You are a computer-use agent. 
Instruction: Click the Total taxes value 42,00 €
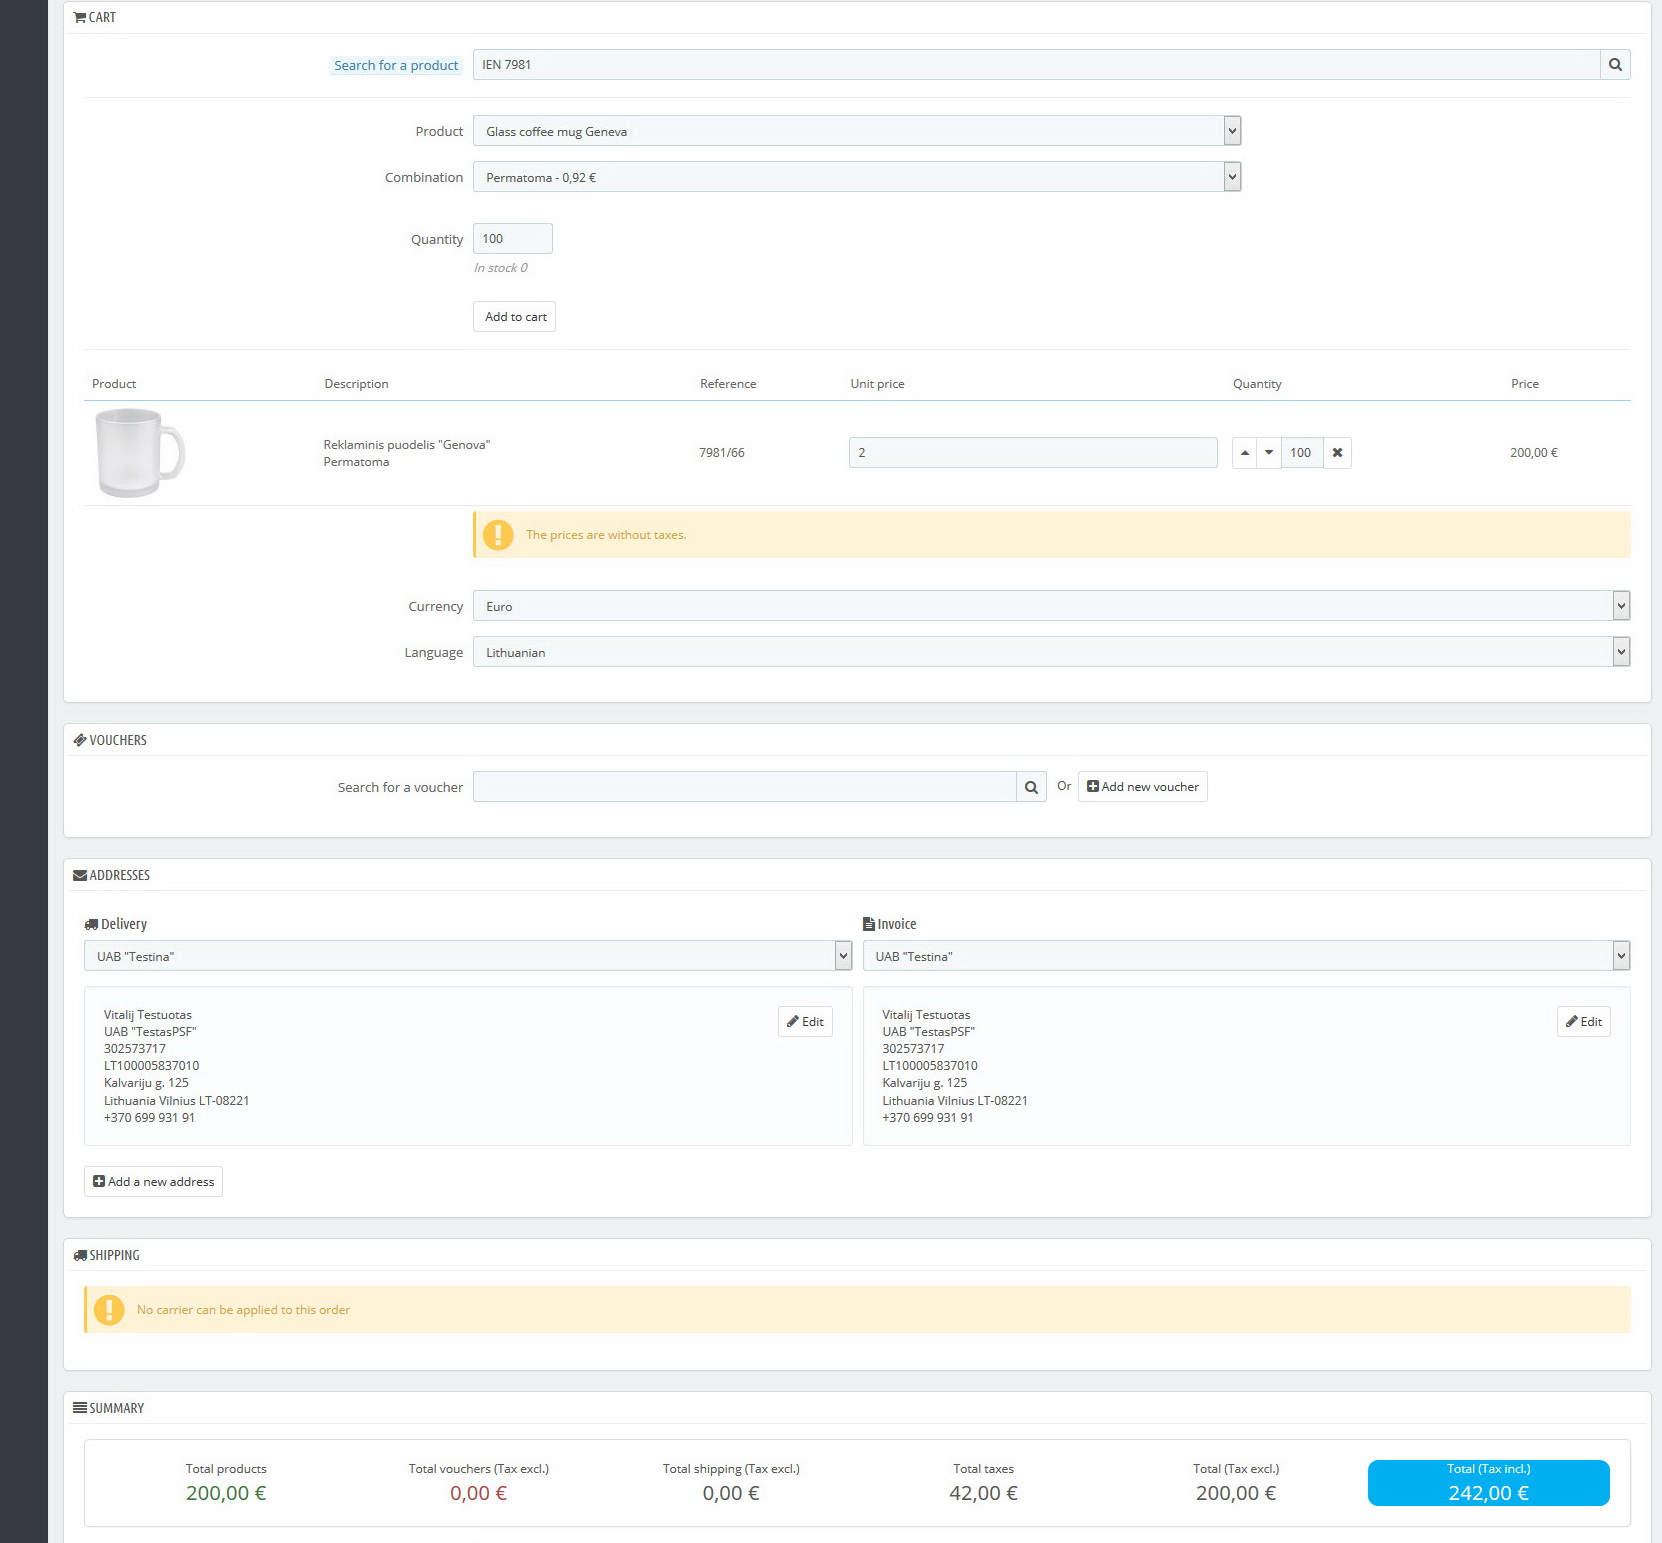click(x=984, y=1493)
